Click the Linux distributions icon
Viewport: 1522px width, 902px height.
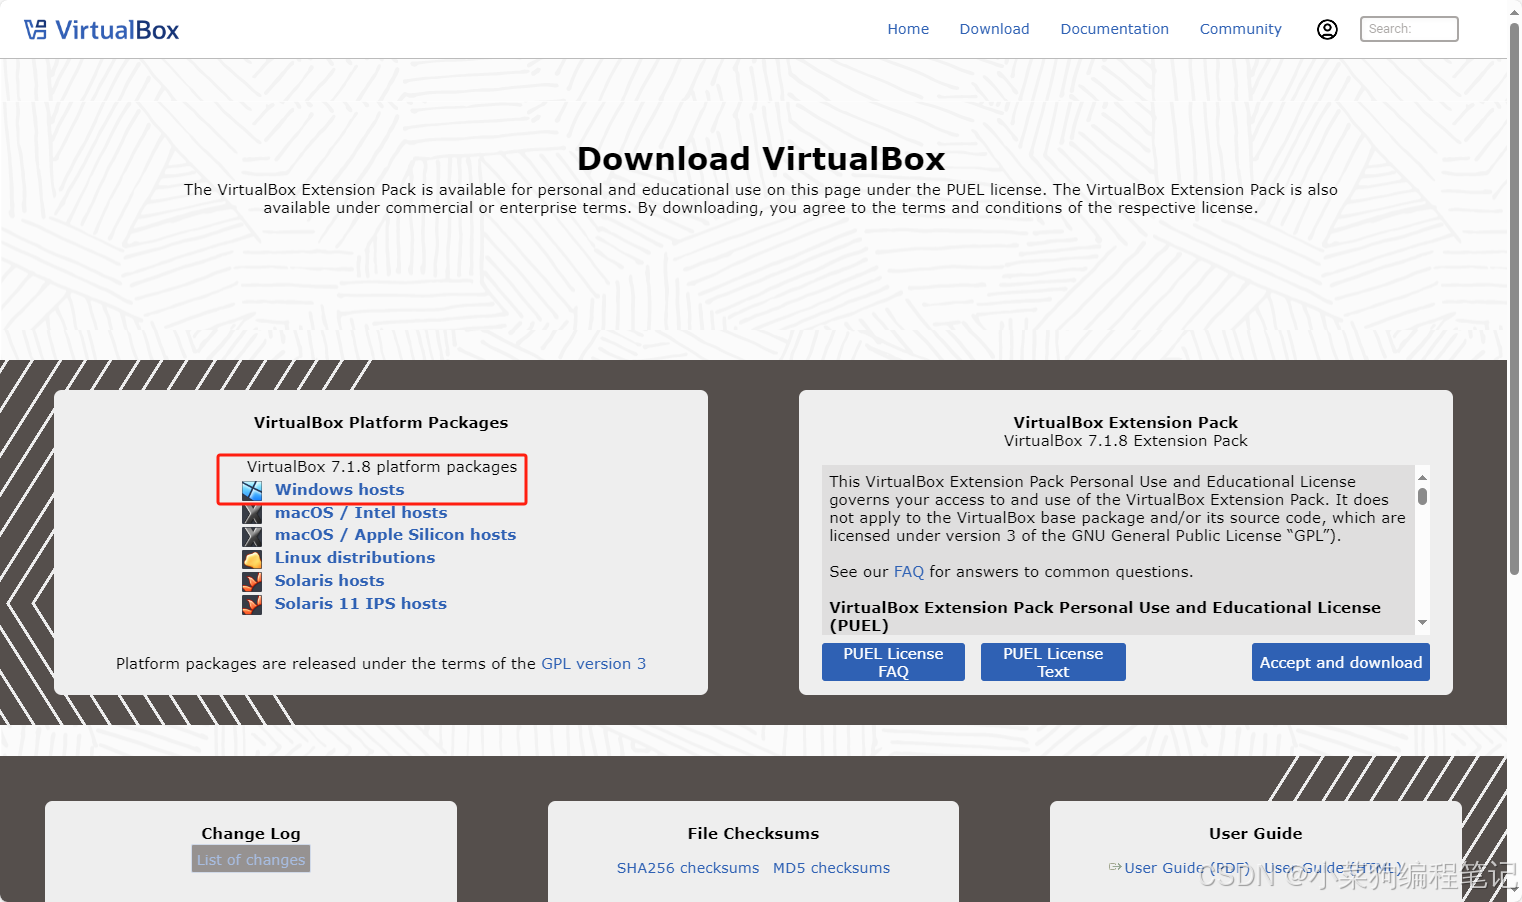252,559
